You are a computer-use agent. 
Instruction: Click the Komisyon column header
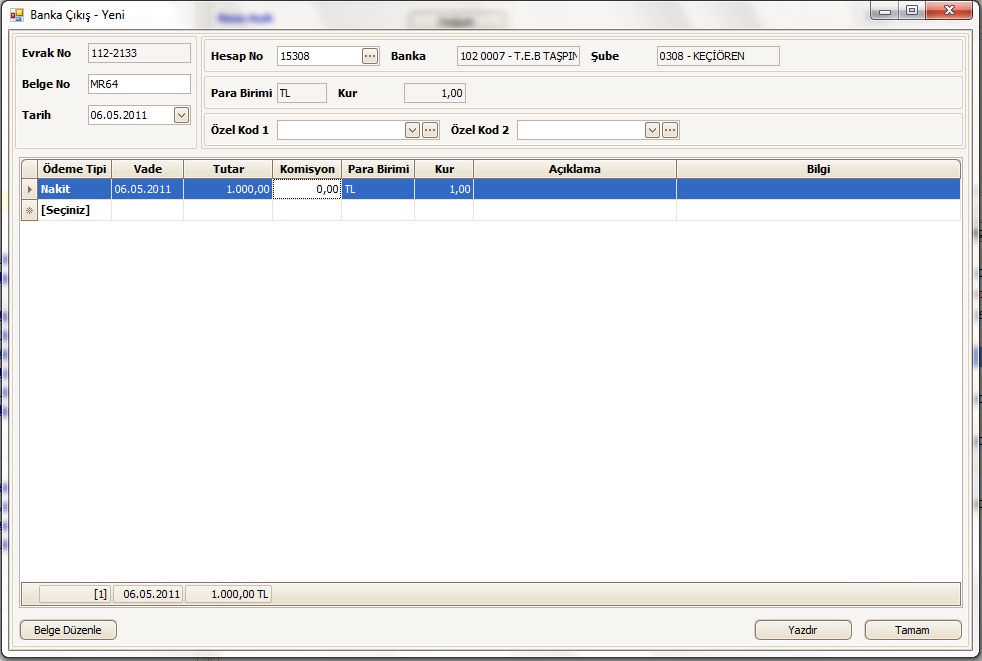[x=307, y=169]
